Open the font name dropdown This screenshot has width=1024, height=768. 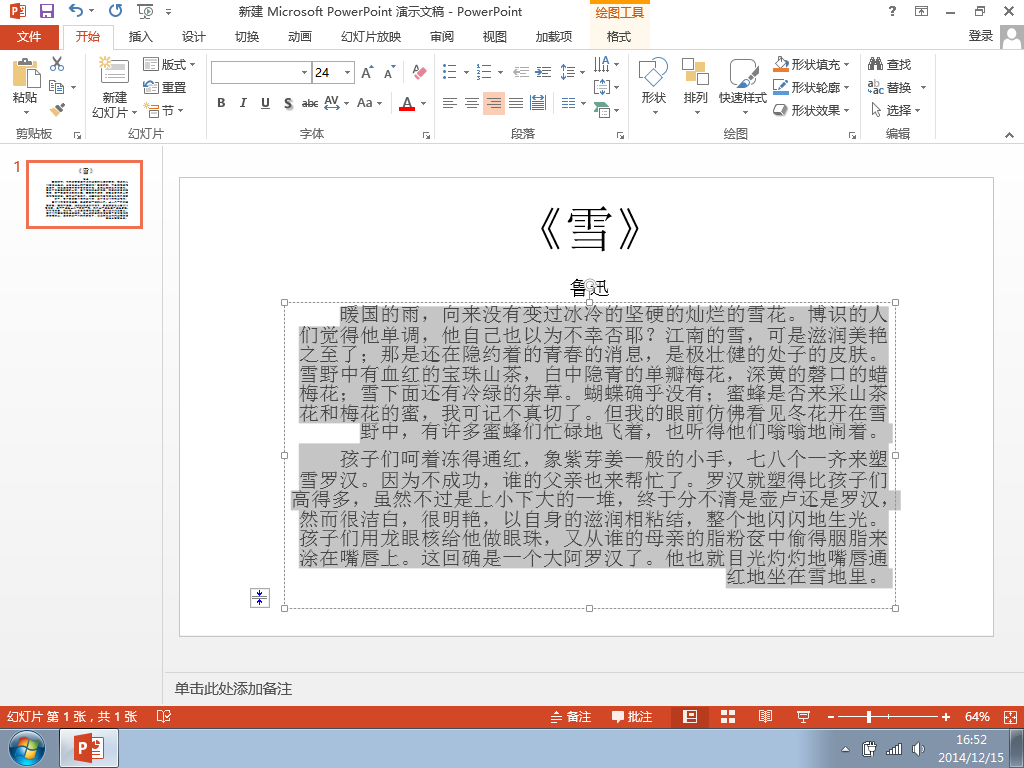(x=304, y=72)
